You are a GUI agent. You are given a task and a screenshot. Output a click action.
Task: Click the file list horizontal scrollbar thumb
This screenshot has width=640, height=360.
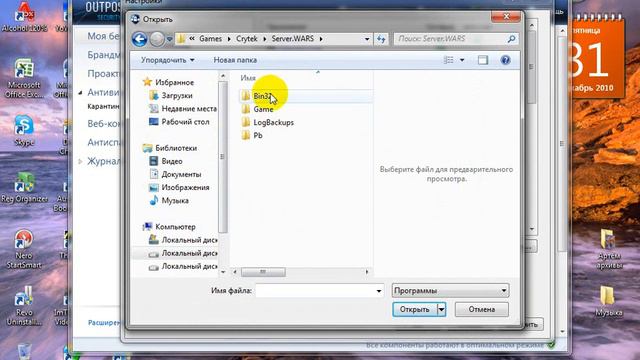(263, 272)
